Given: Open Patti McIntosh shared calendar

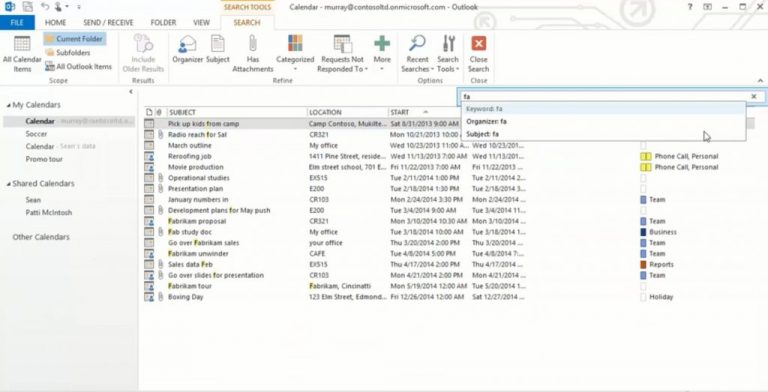Looking at the screenshot, I should [49, 213].
